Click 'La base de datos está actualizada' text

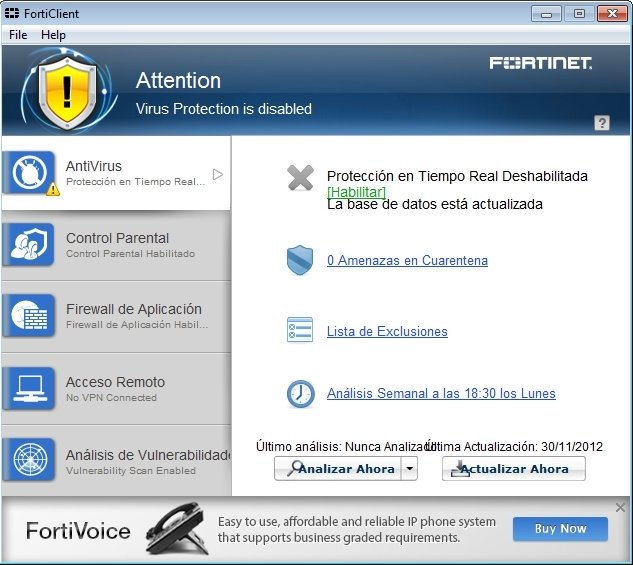point(435,204)
